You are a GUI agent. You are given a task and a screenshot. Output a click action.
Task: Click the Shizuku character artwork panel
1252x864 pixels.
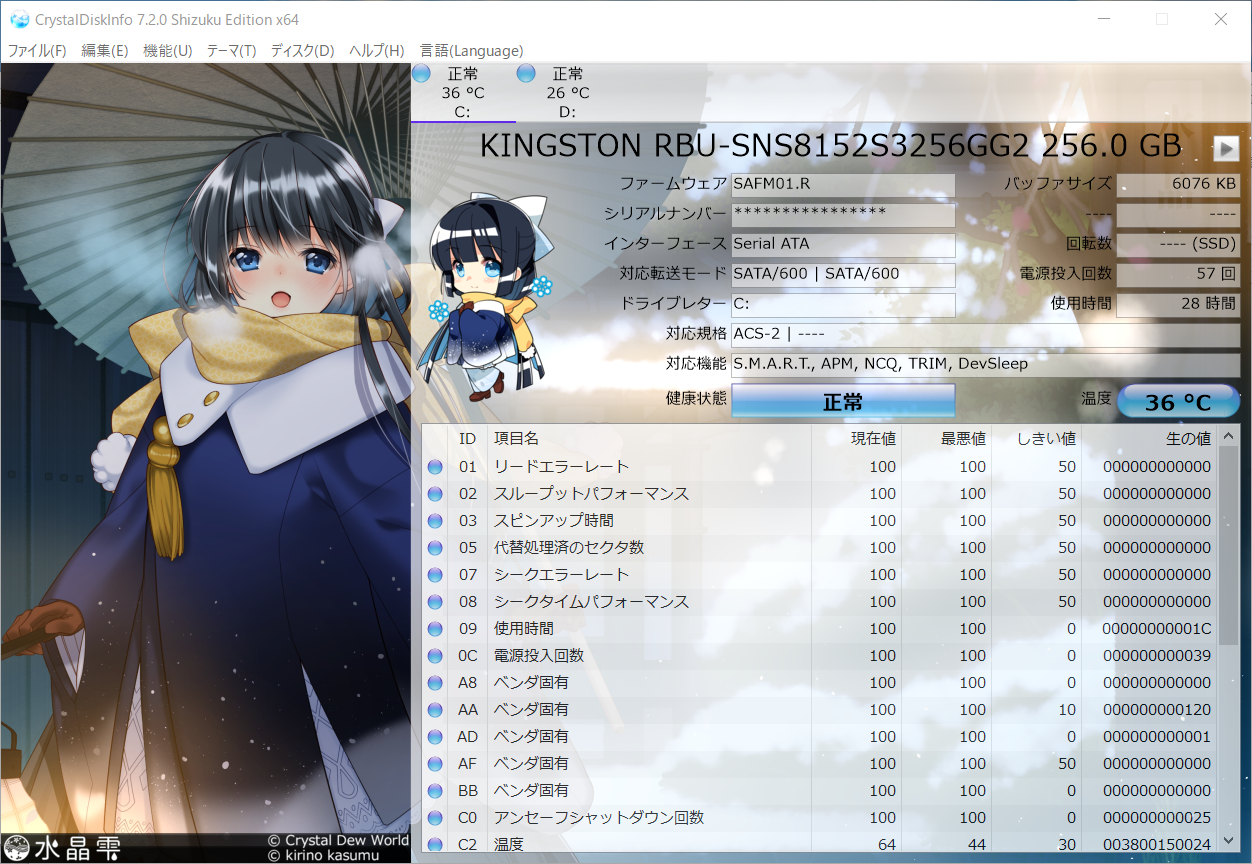(x=205, y=463)
